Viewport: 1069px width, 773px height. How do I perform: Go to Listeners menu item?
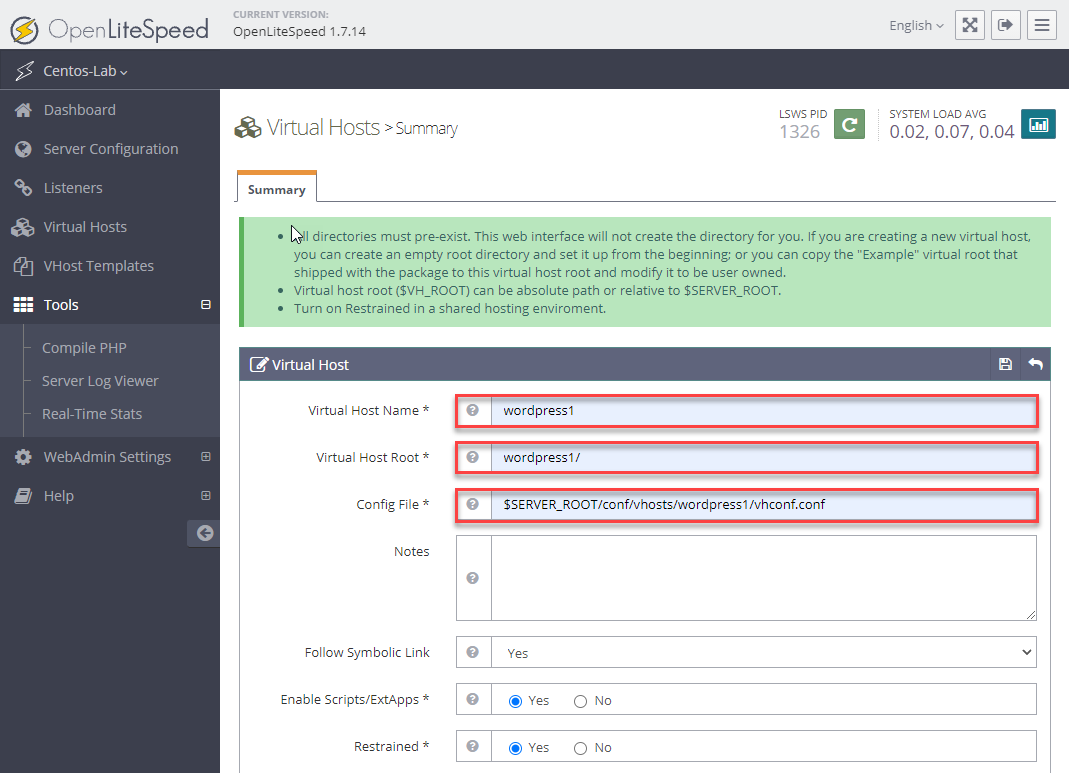[73, 187]
